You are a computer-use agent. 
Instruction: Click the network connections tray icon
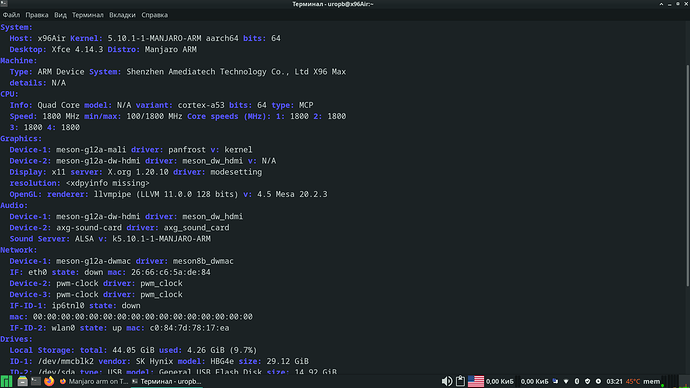pyautogui.click(x=555, y=381)
